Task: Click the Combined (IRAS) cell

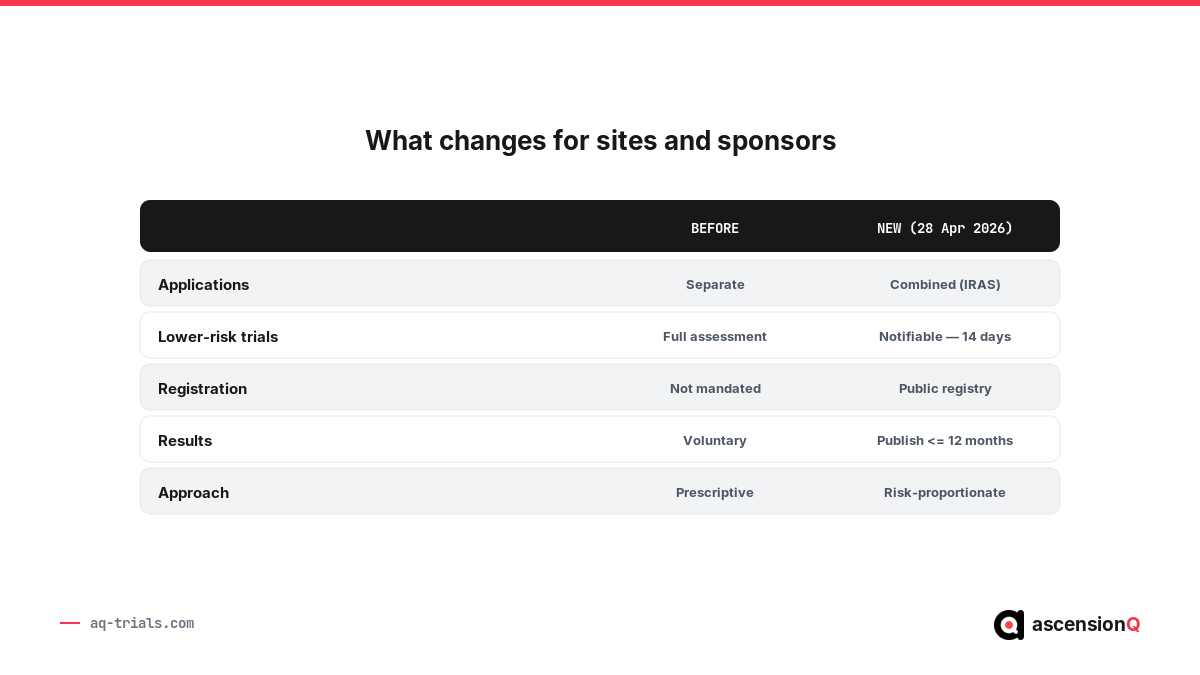Action: (x=945, y=285)
